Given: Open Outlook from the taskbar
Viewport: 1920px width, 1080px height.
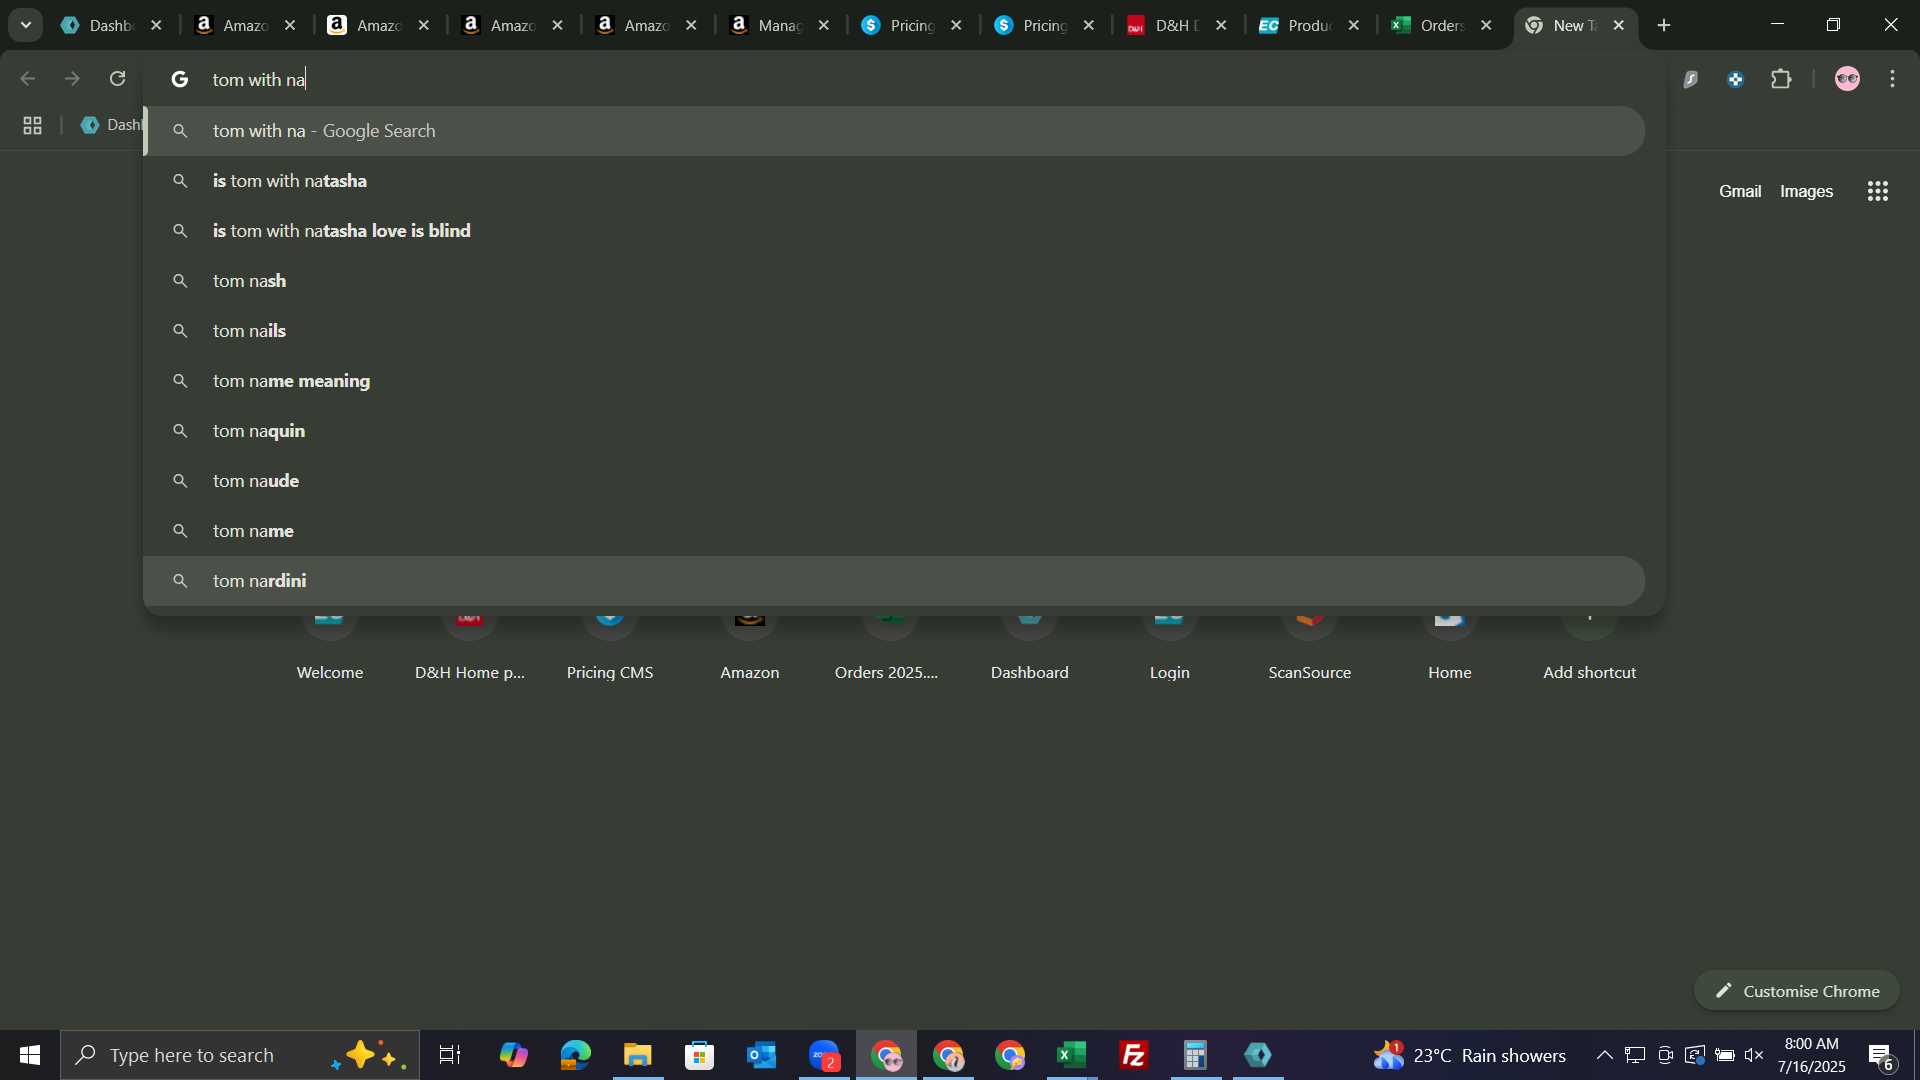Looking at the screenshot, I should pyautogui.click(x=761, y=1055).
